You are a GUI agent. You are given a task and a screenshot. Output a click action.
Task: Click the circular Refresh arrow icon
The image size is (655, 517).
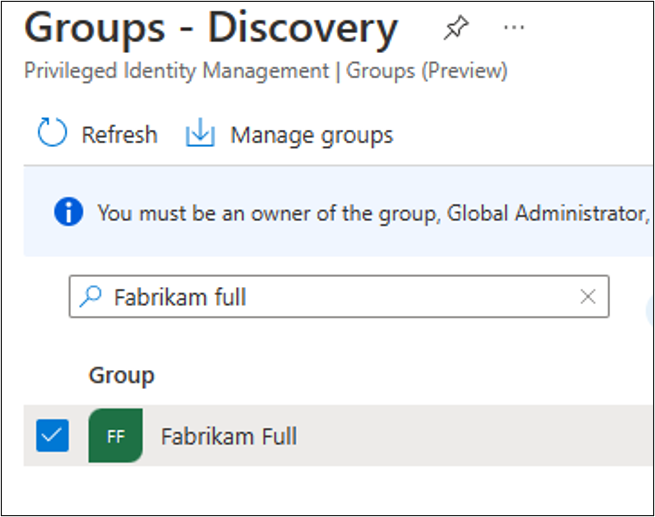coord(52,134)
